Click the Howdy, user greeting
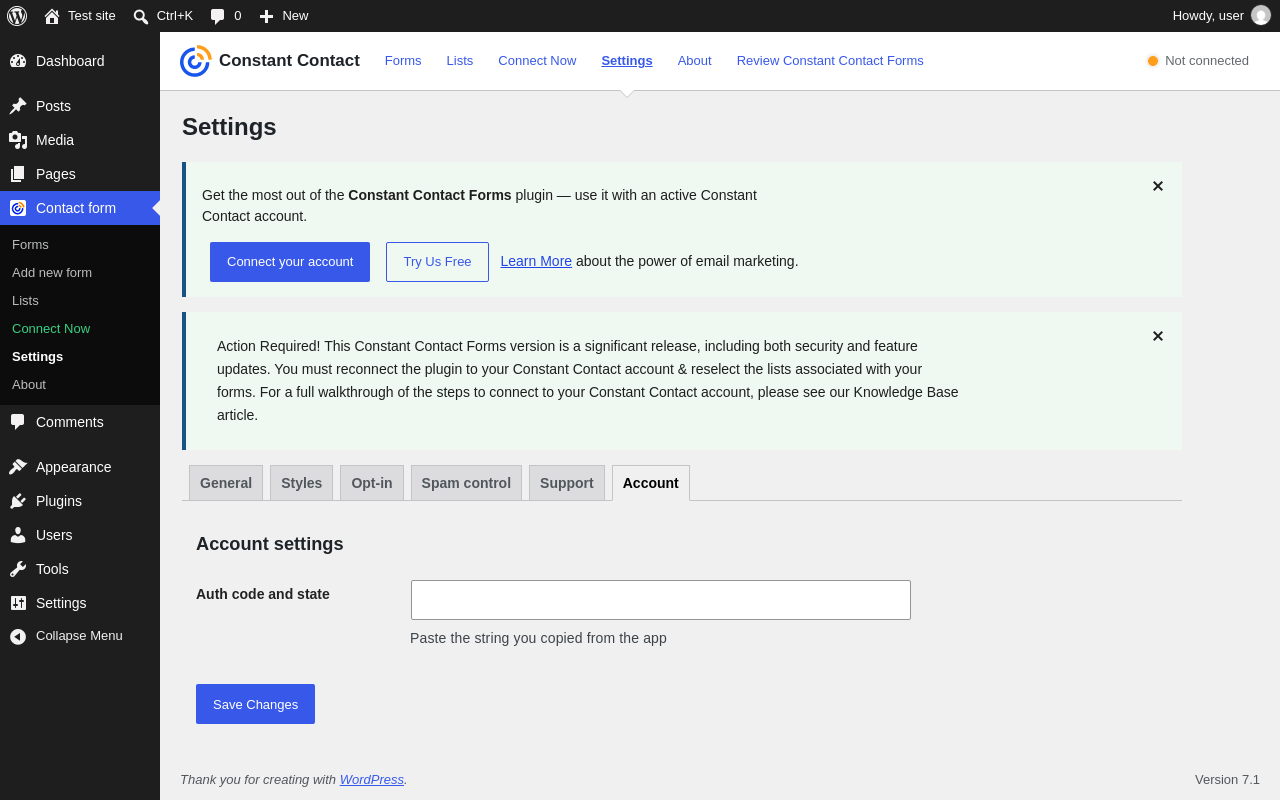Image resolution: width=1280 pixels, height=800 pixels. click(x=1208, y=16)
